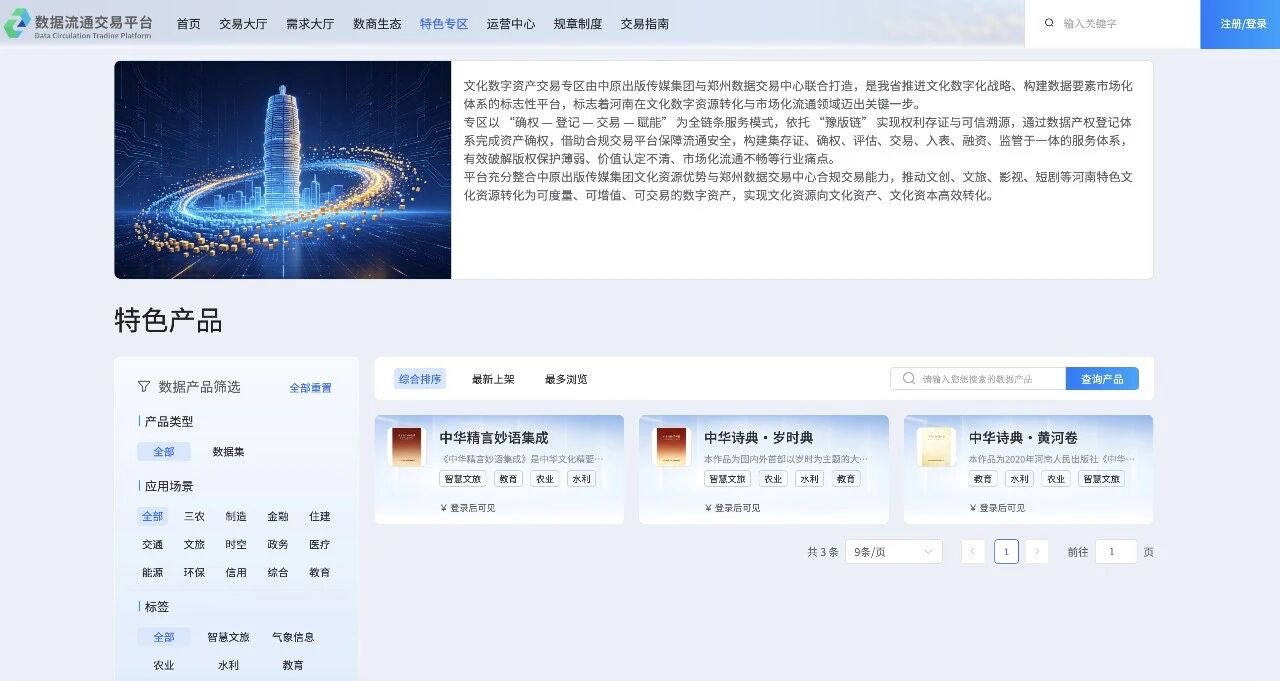Click page number 1 in pagination
1280x681 pixels.
(x=1006, y=551)
